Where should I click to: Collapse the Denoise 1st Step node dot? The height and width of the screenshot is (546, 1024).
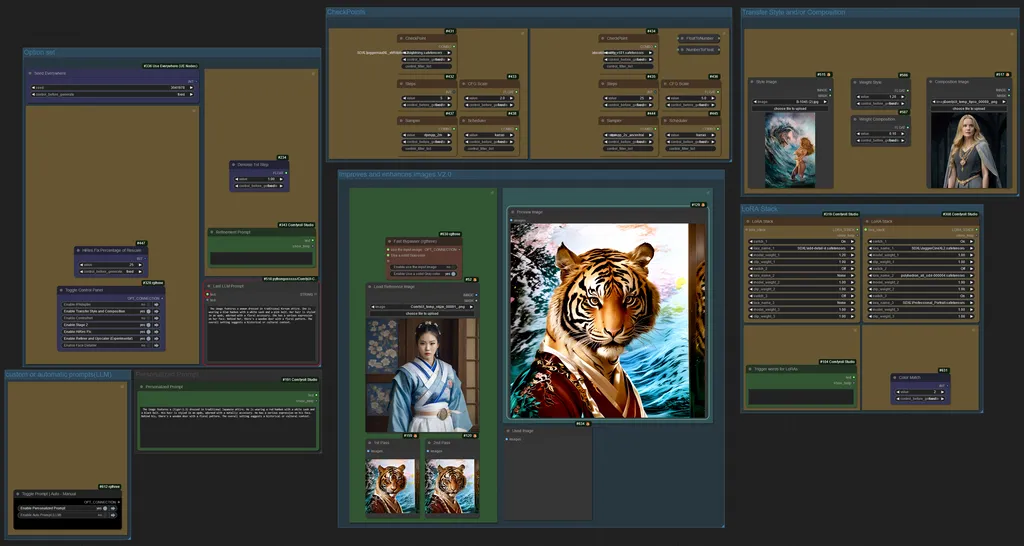pos(234,165)
